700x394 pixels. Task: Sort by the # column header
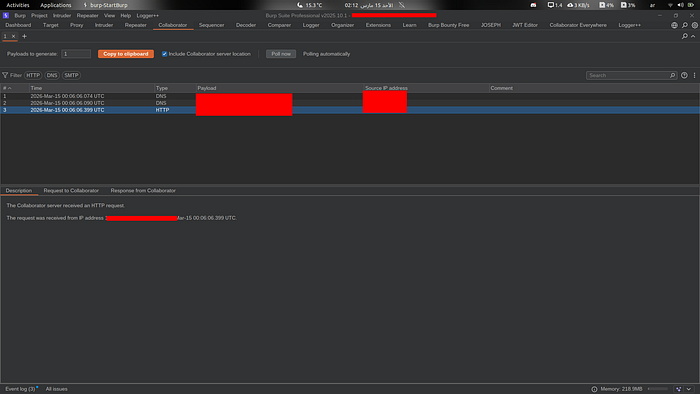tap(15, 88)
